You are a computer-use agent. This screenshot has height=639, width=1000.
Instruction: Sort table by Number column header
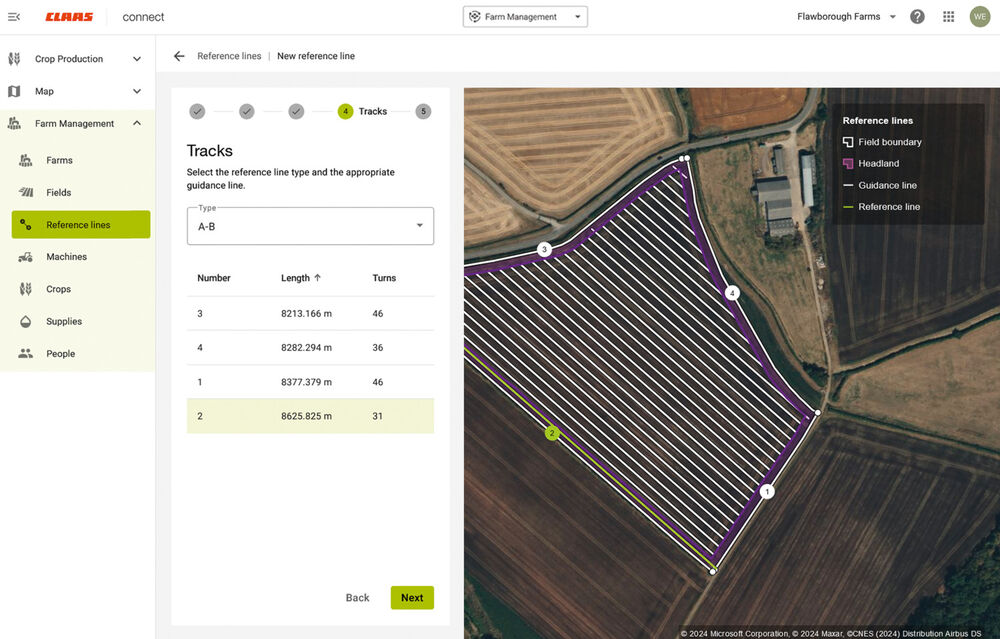point(214,278)
